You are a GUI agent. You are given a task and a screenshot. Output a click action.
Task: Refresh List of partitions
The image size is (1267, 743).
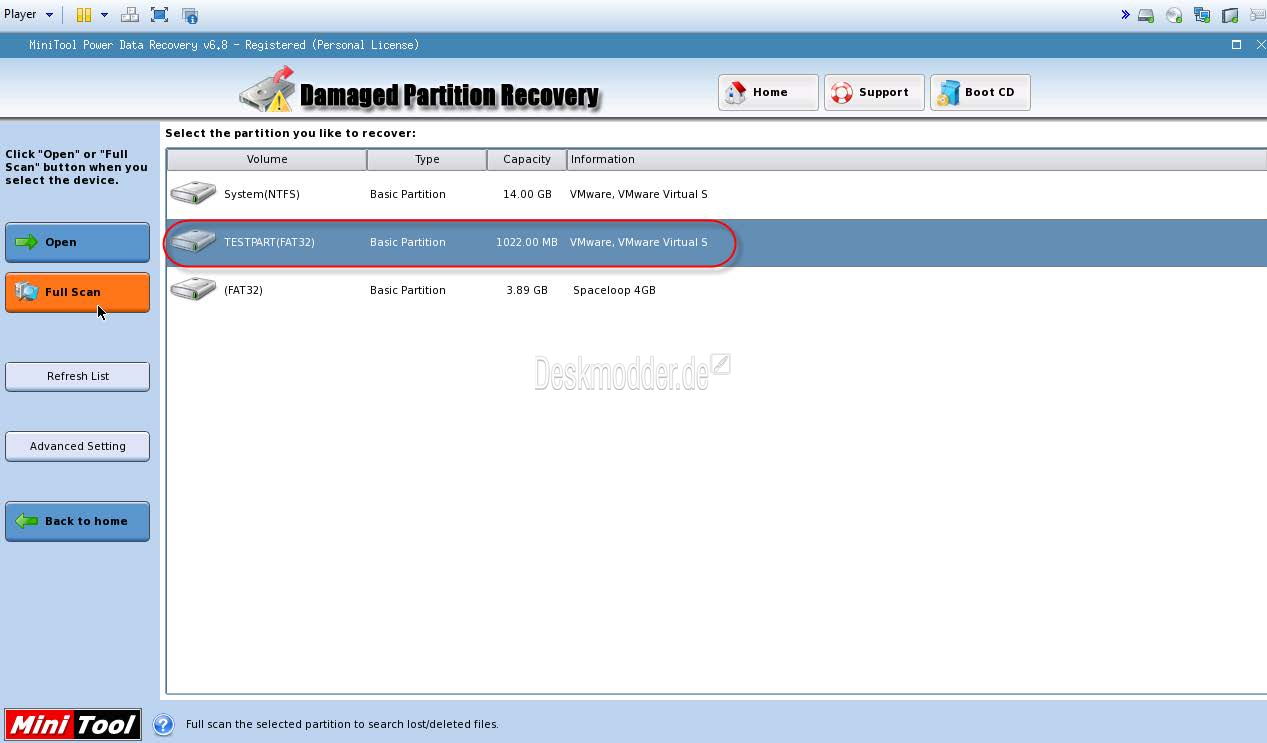coord(77,376)
